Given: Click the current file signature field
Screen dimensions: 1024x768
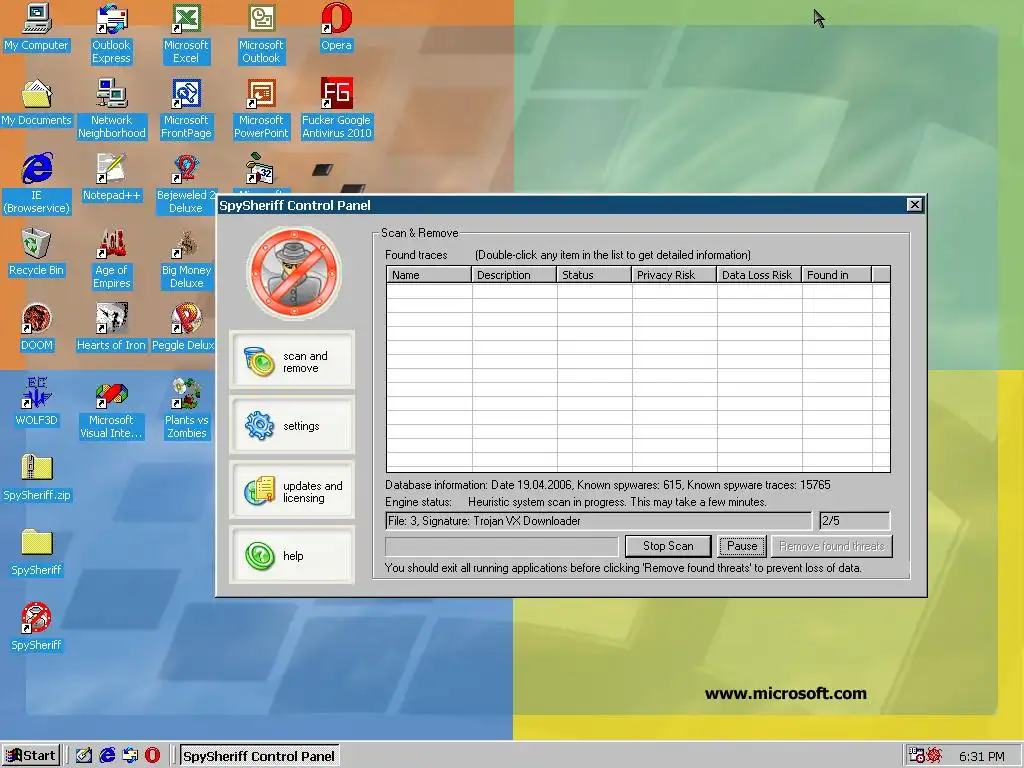Looking at the screenshot, I should 598,520.
